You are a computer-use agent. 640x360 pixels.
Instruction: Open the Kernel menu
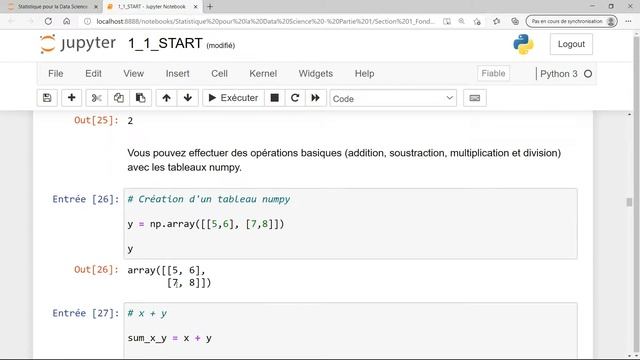pyautogui.click(x=263, y=73)
